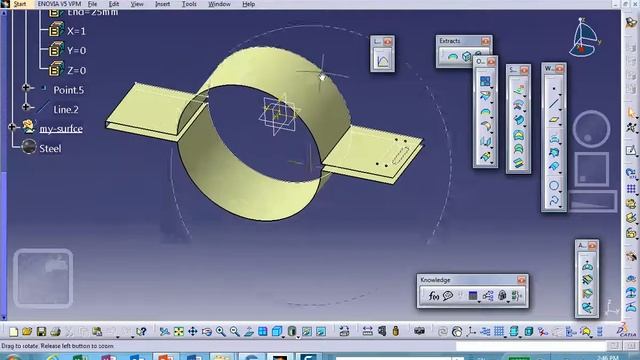
Task: Click the Design Table icon in Knowledge toolbar
Action: coord(473,296)
